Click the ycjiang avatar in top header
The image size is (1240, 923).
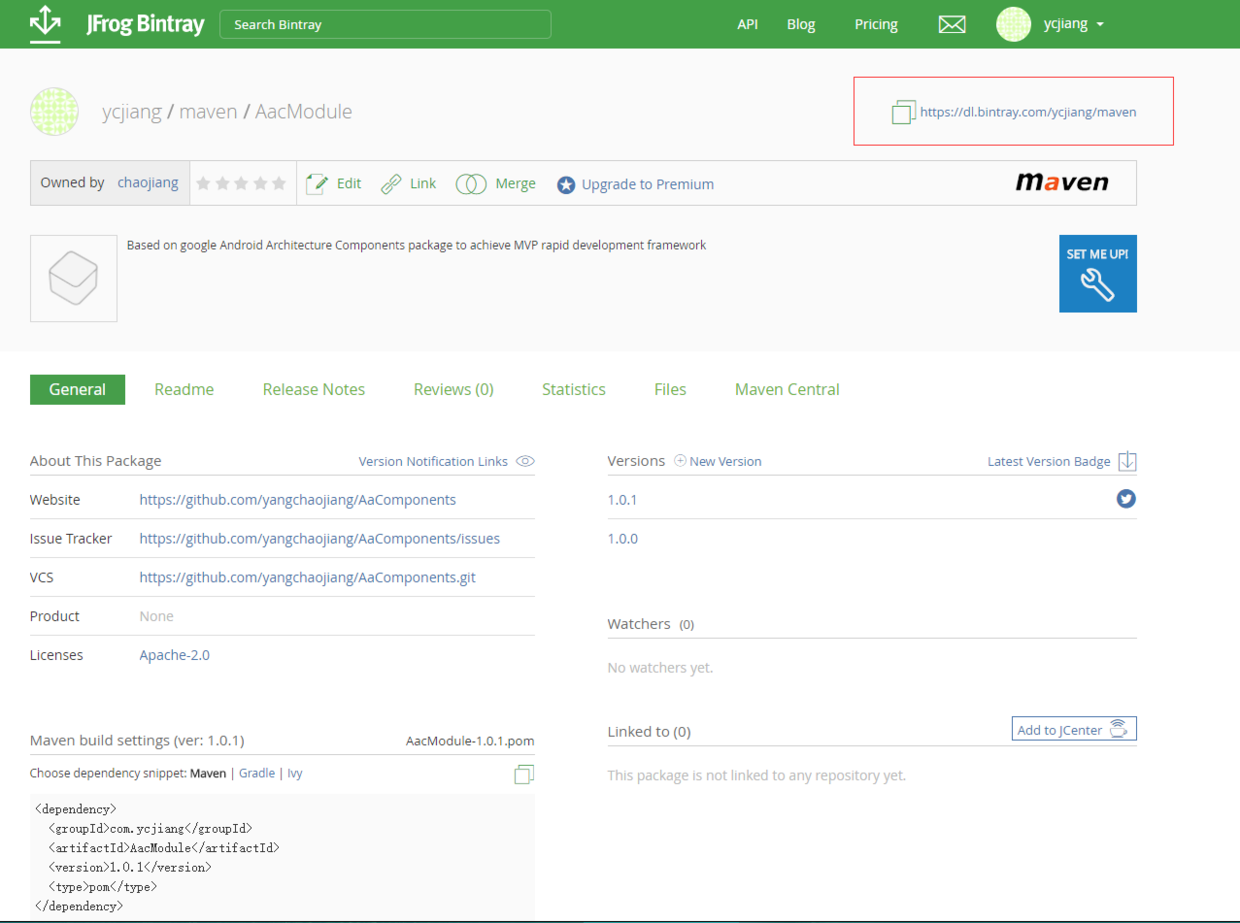pyautogui.click(x=1013, y=24)
